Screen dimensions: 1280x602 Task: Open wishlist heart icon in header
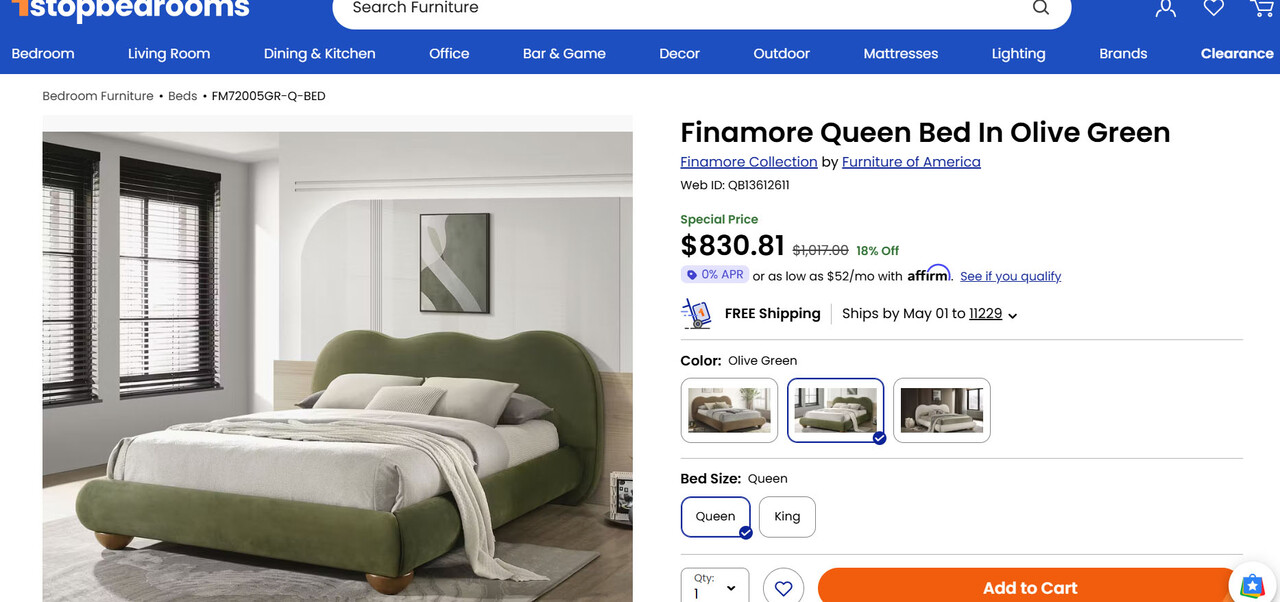(1214, 8)
